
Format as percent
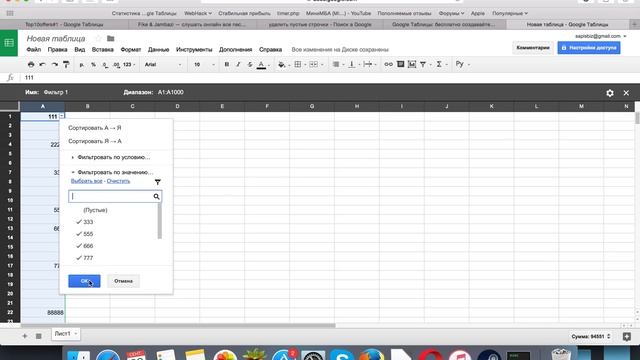point(93,64)
